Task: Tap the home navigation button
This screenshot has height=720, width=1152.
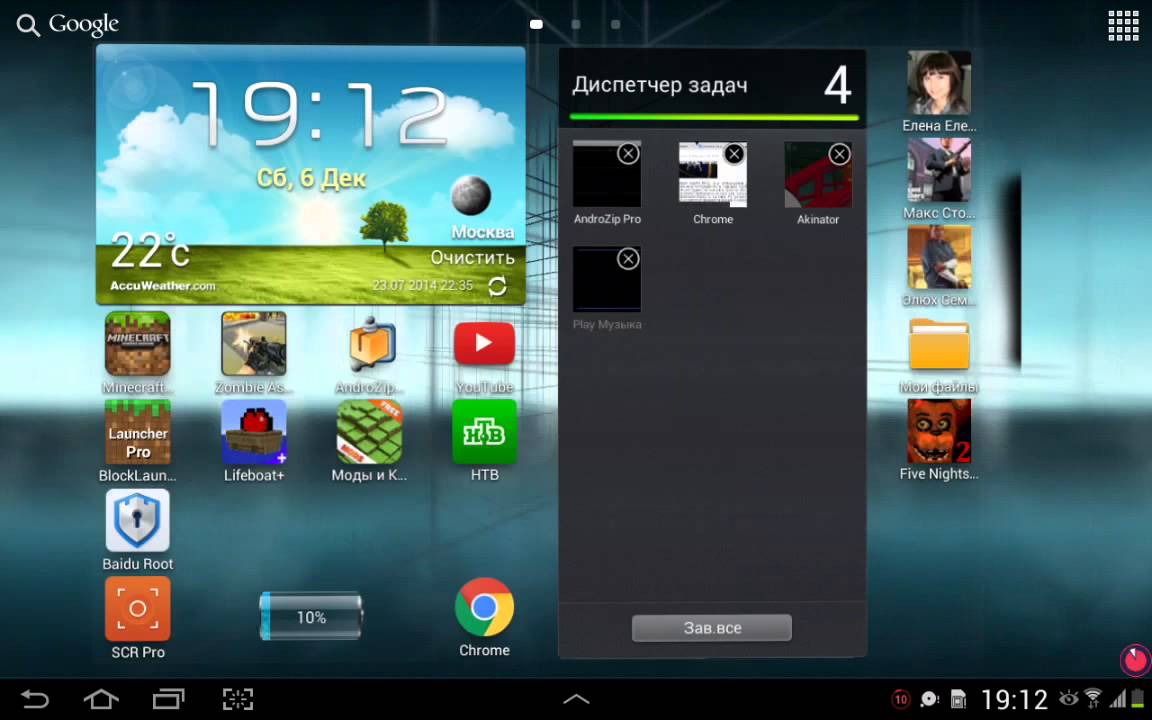Action: (101, 699)
